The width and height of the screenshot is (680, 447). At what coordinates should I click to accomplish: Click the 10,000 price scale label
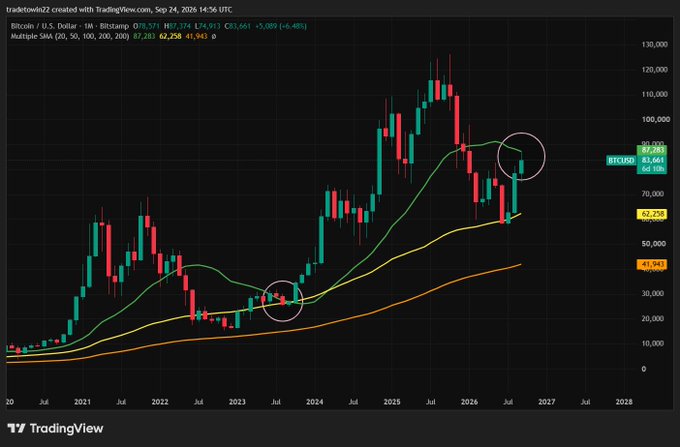pyautogui.click(x=653, y=343)
